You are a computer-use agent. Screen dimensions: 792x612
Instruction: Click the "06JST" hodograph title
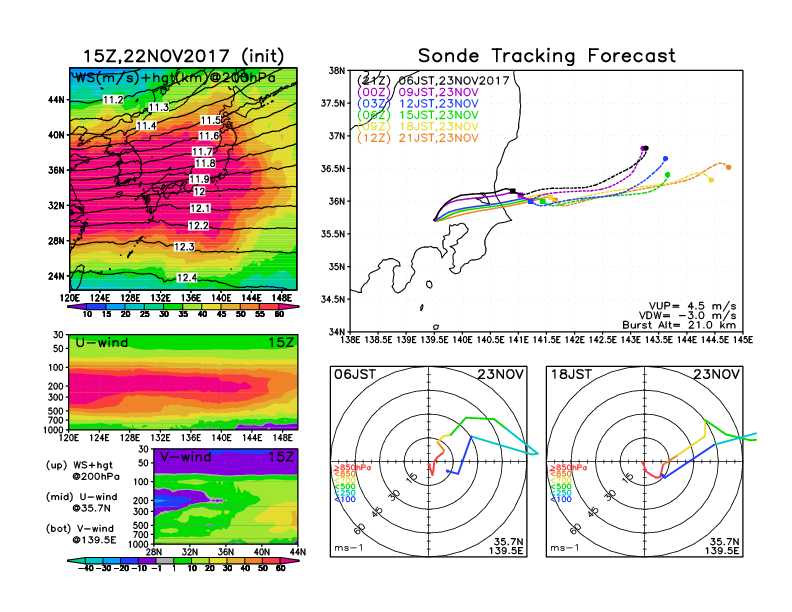pyautogui.click(x=355, y=374)
